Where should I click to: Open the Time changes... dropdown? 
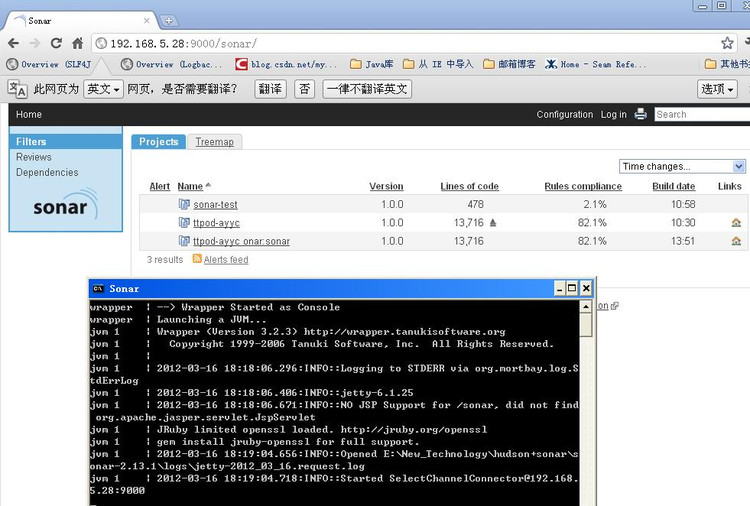pos(683,166)
